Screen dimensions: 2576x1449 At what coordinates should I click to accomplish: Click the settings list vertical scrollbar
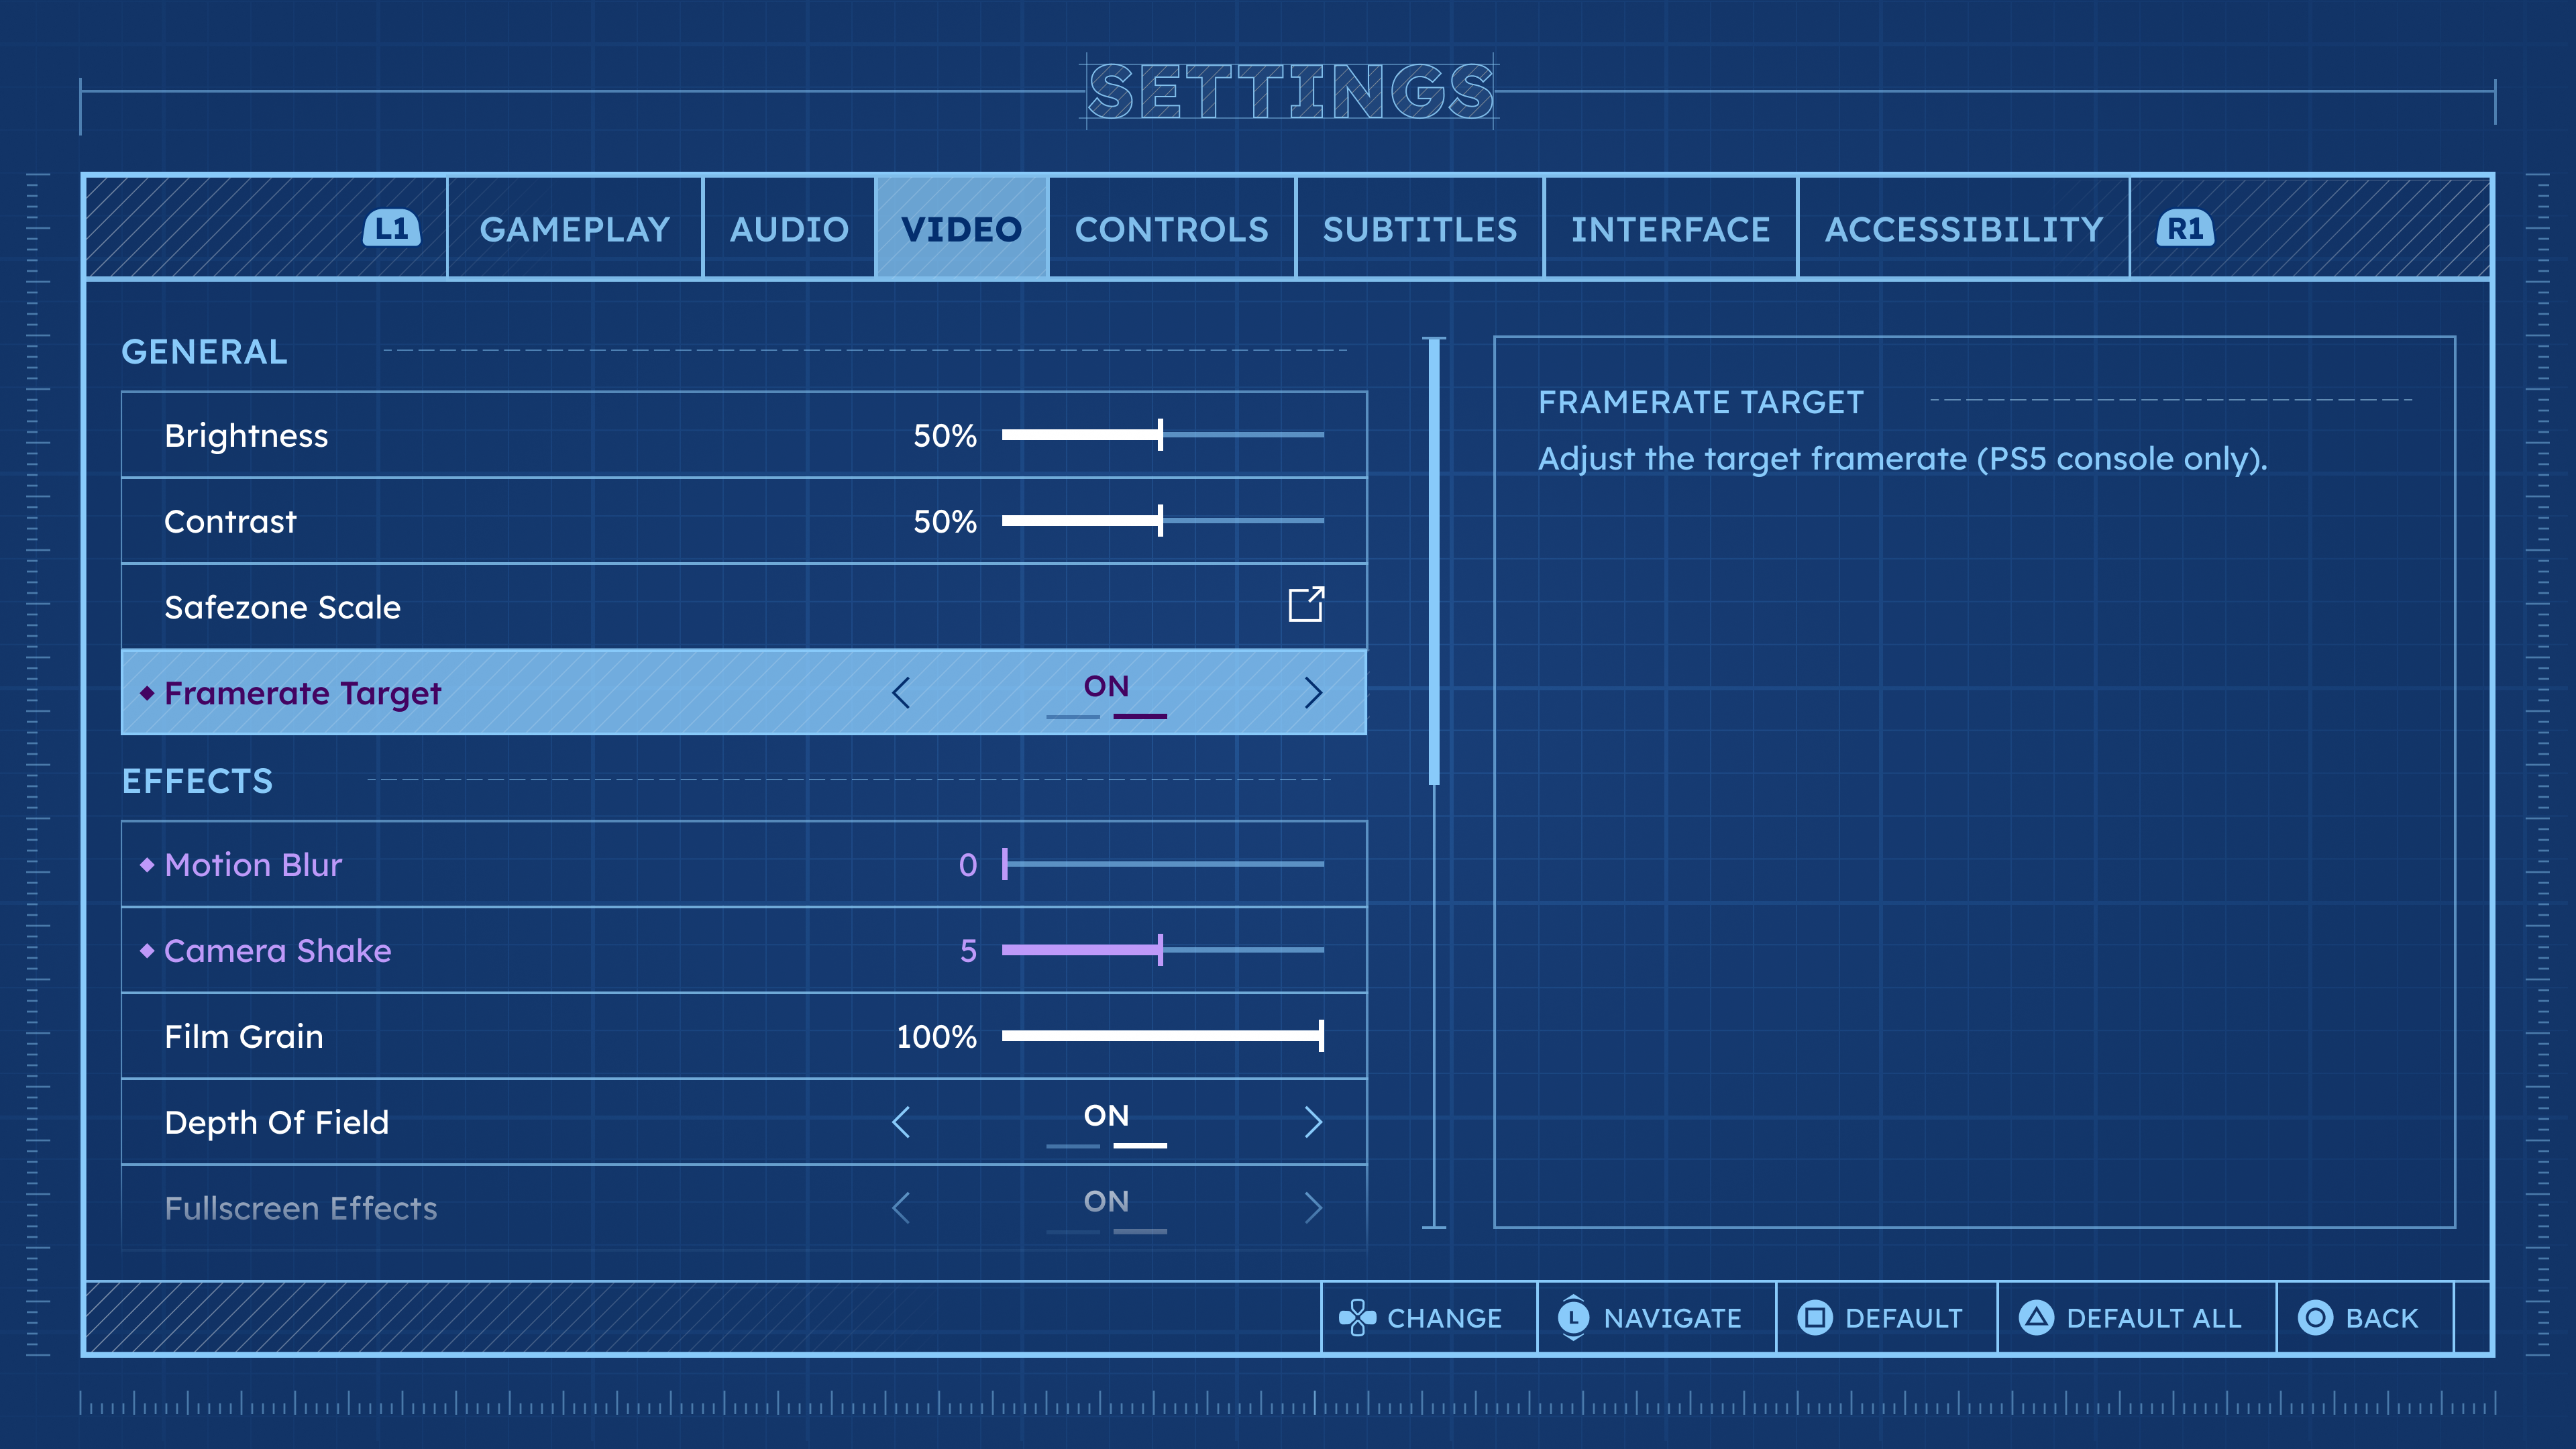pyautogui.click(x=1434, y=562)
